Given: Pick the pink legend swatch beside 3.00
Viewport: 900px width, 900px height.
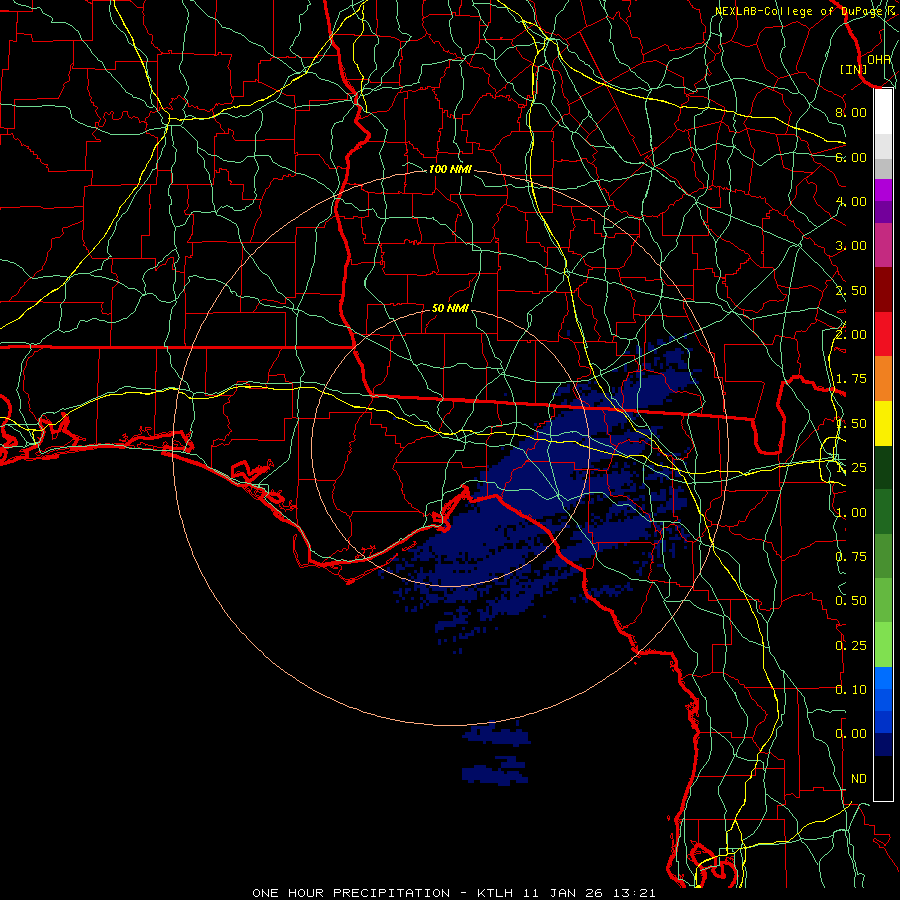Looking at the screenshot, I should point(883,246).
